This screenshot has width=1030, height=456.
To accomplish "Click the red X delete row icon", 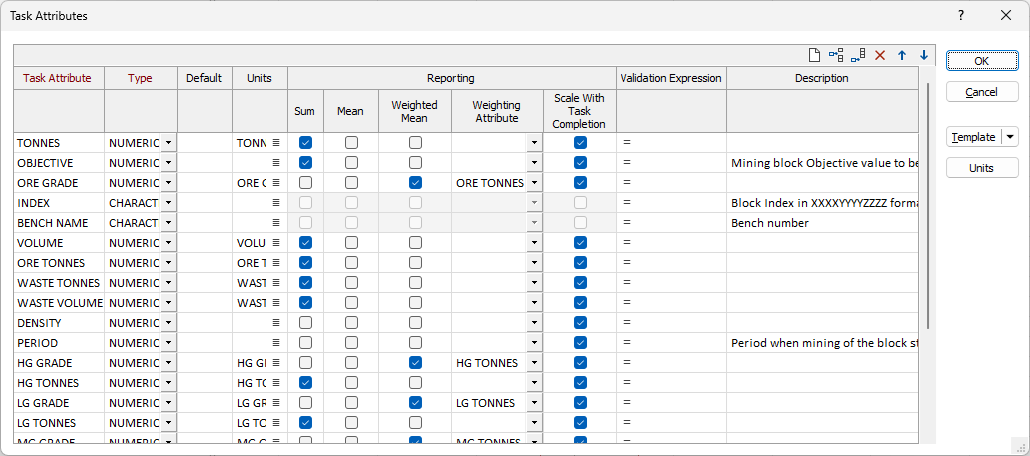I will pos(880,55).
